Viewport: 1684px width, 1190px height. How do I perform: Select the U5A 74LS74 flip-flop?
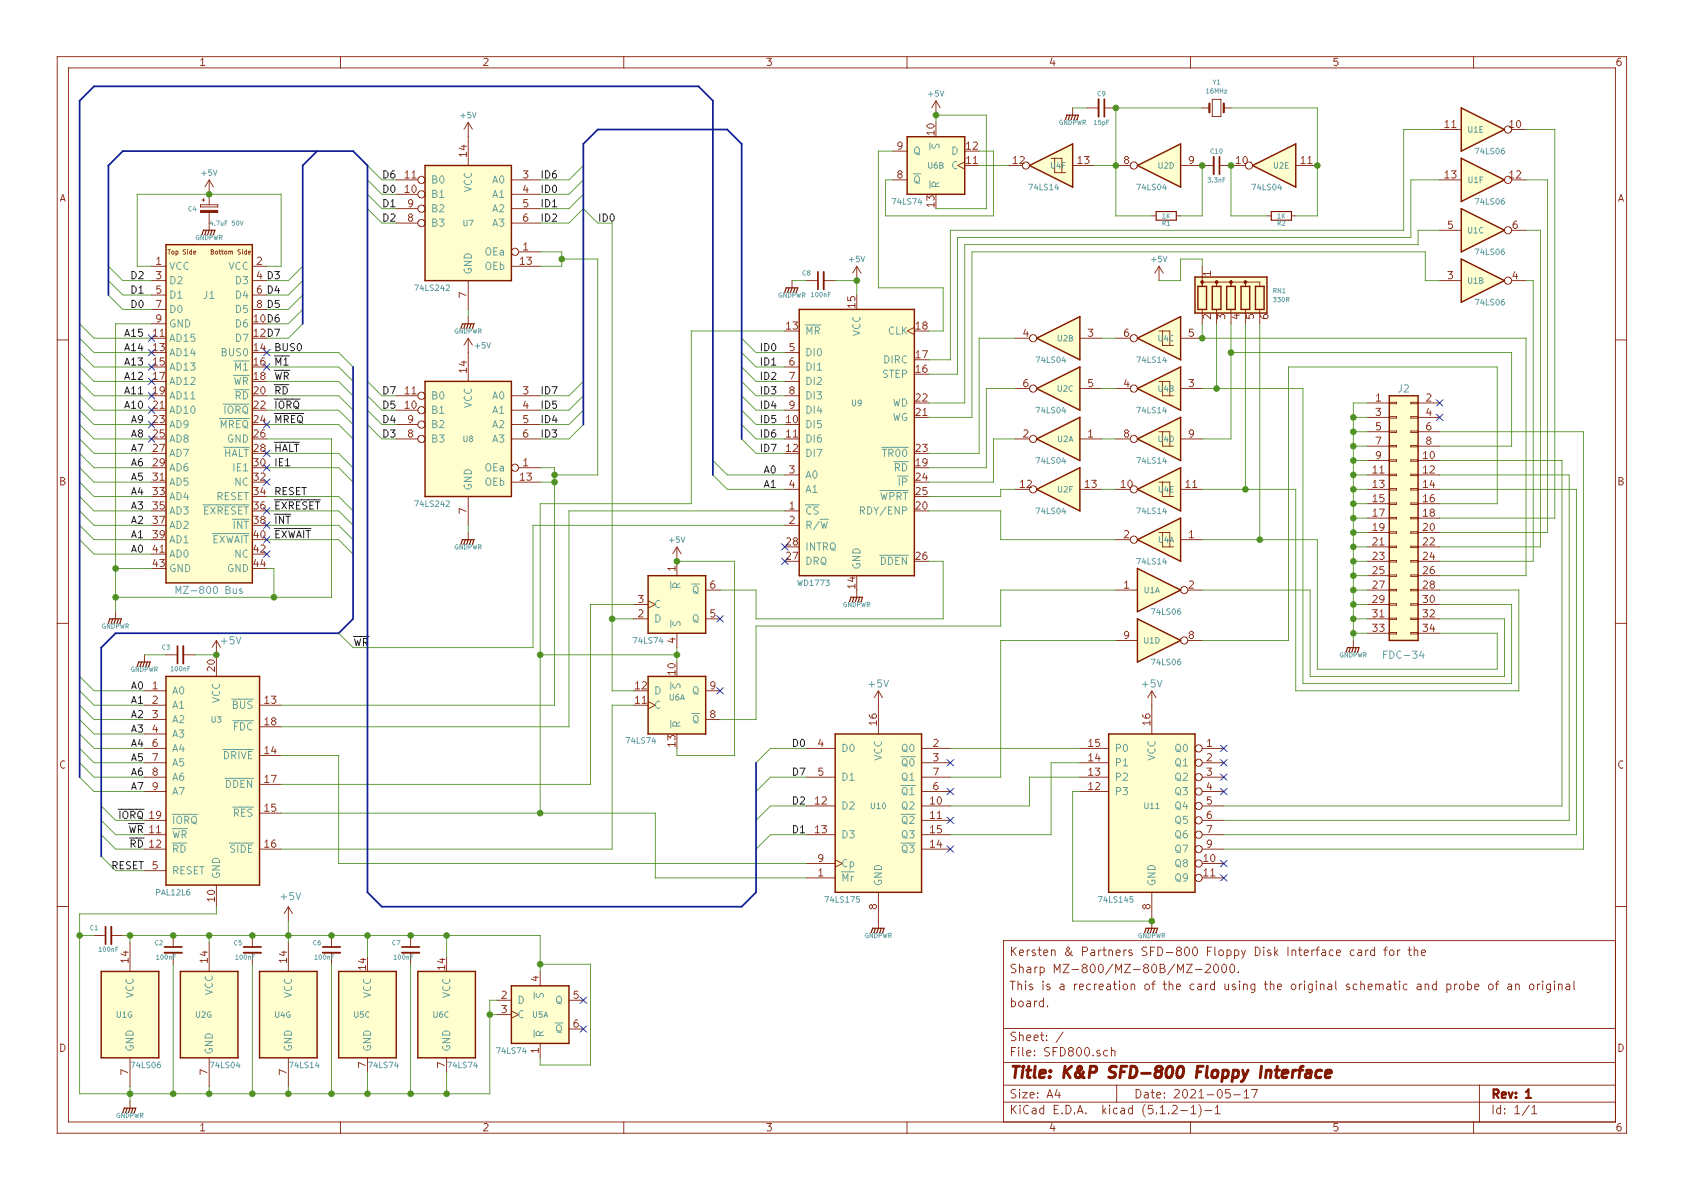(540, 1014)
